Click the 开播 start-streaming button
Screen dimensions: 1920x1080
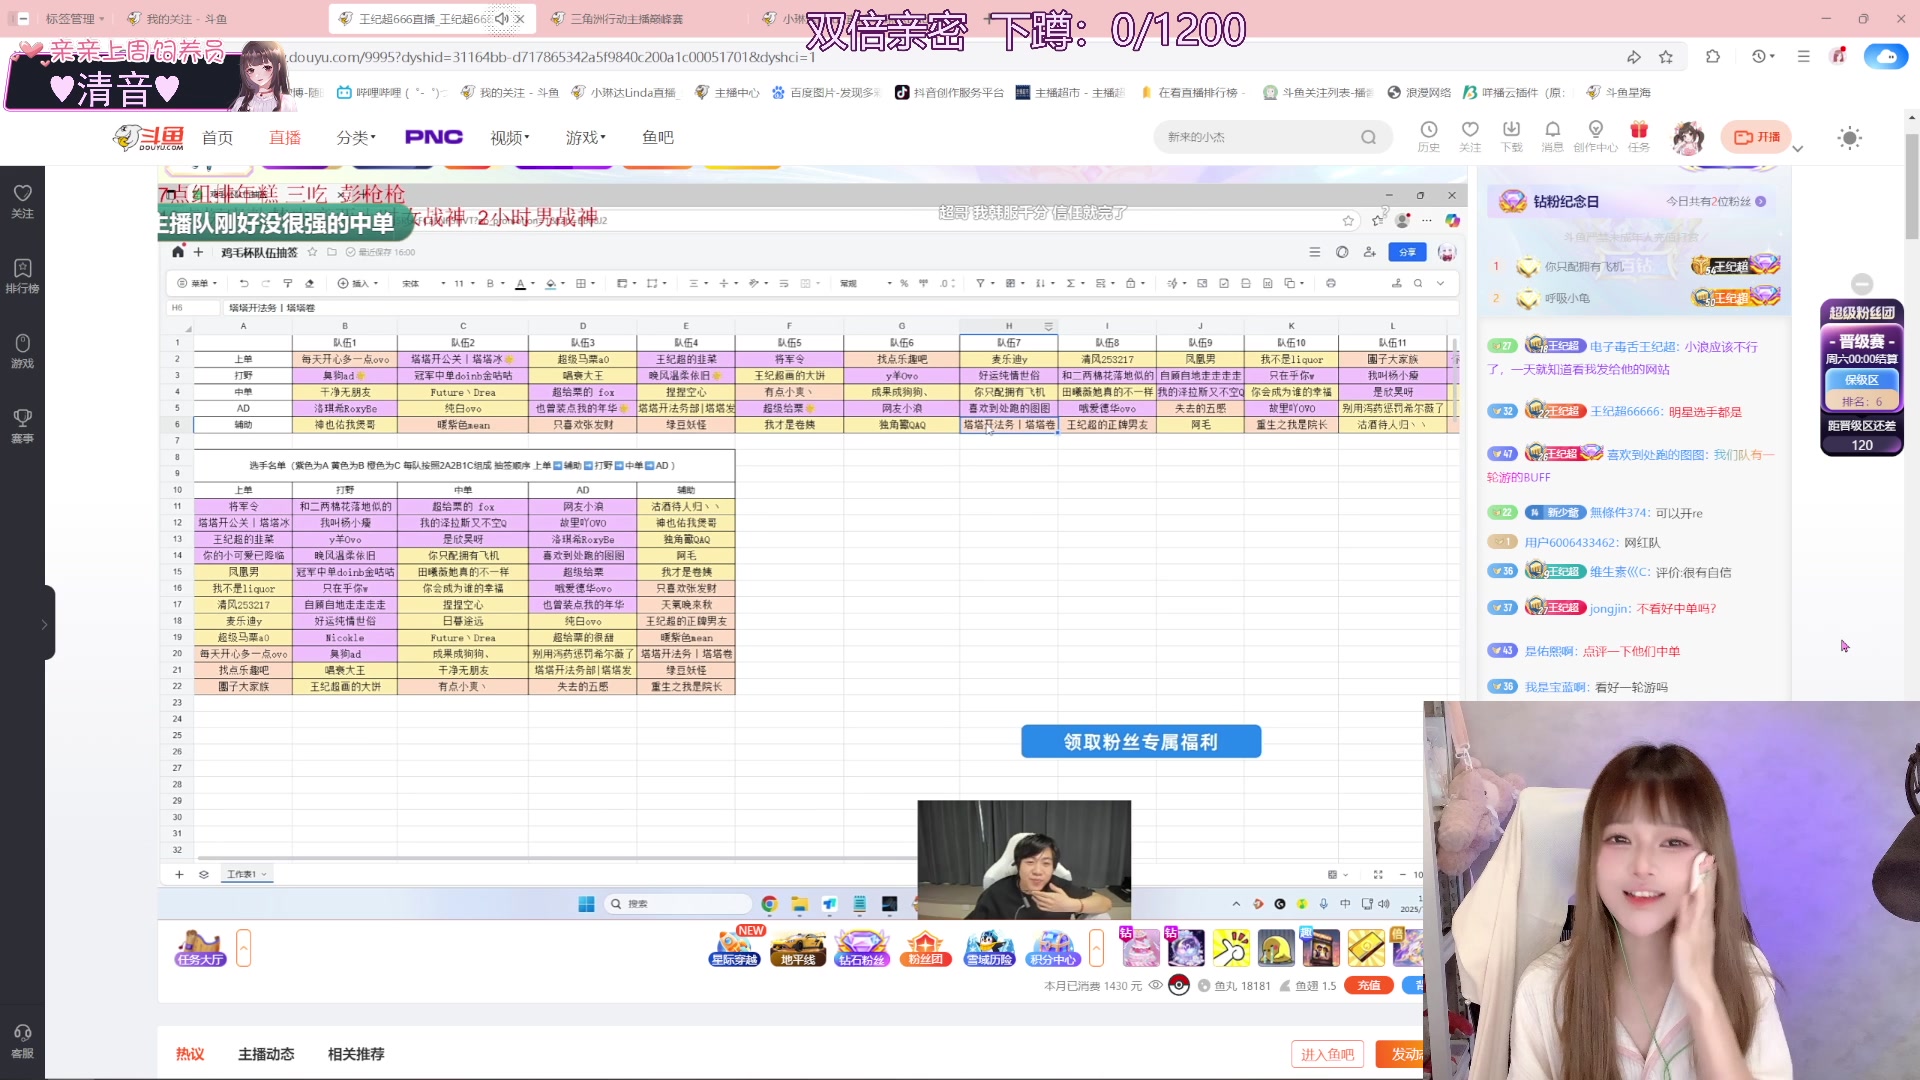coord(1756,137)
